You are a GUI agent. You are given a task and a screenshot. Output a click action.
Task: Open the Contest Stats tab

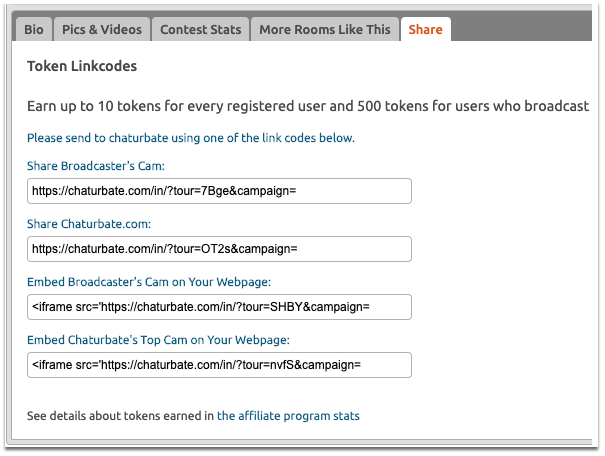(201, 29)
